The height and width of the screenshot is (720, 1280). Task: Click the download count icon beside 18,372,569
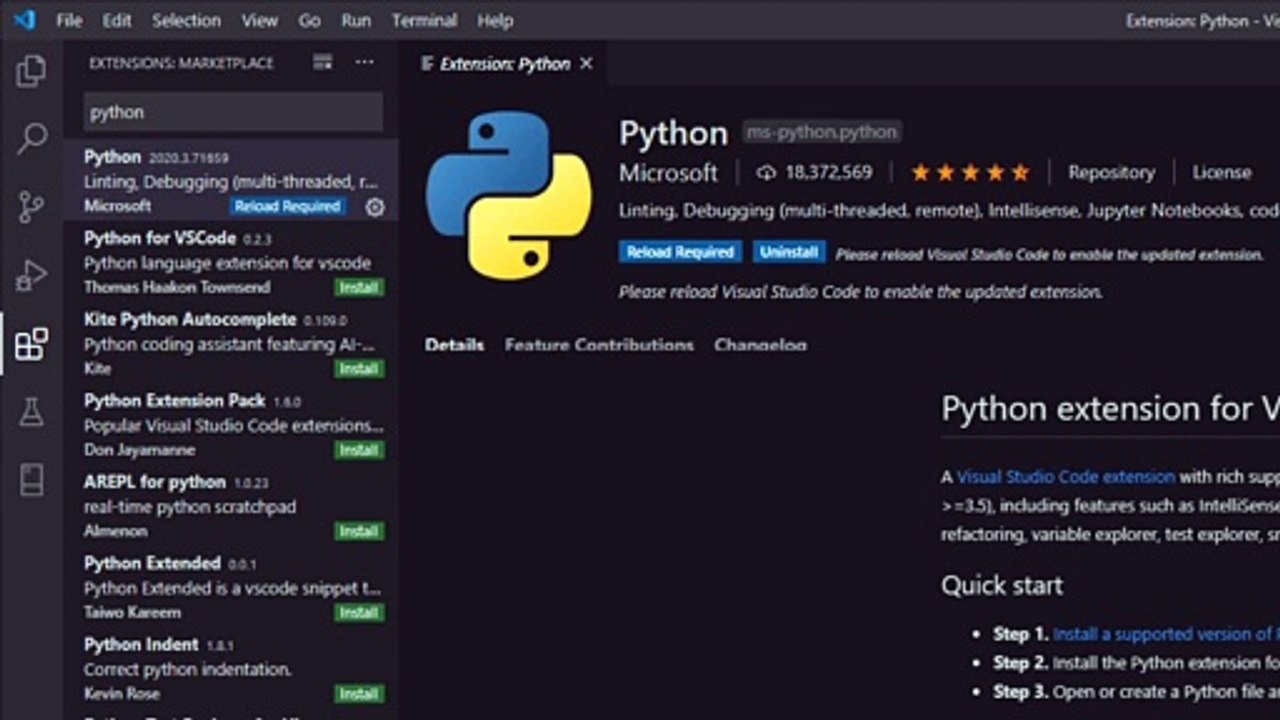(766, 173)
